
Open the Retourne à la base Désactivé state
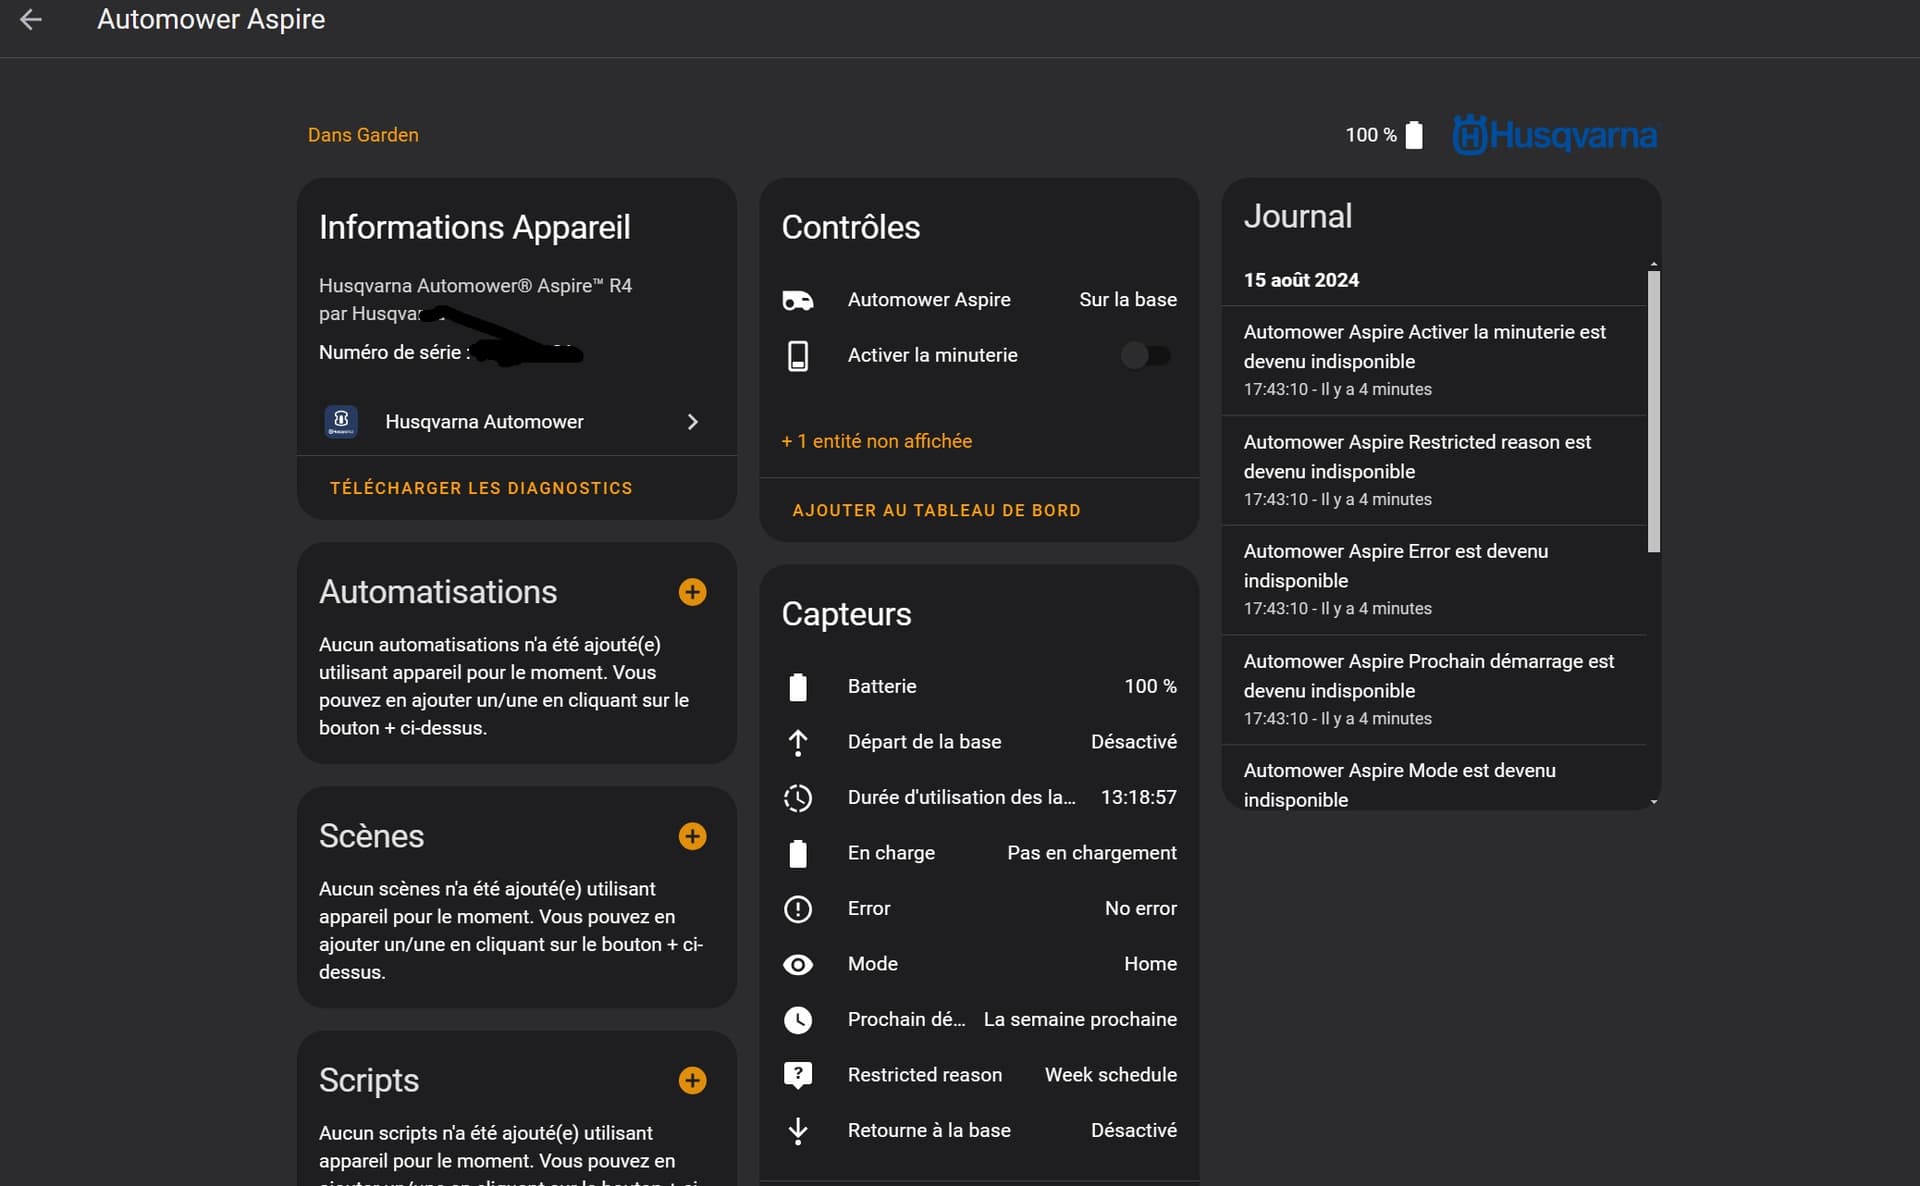1134,1130
